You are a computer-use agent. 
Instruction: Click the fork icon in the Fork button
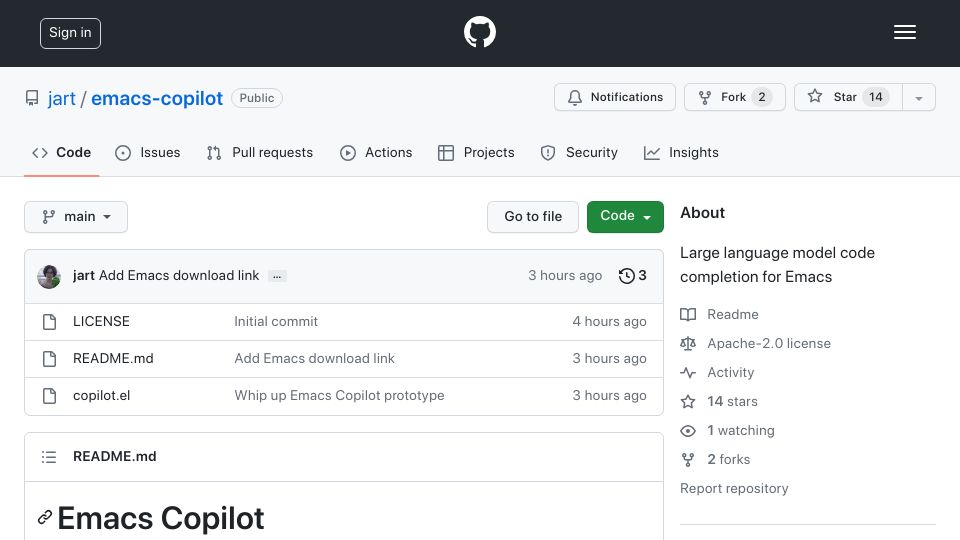click(705, 97)
